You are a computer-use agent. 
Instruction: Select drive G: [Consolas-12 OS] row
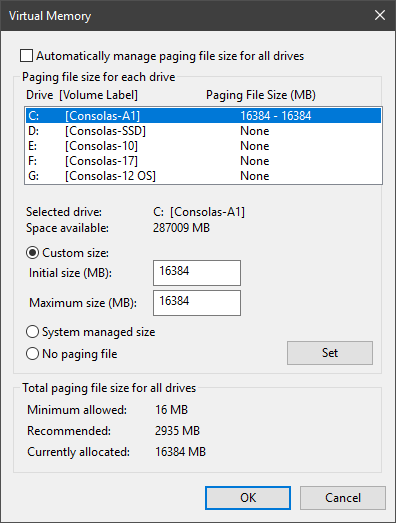click(x=203, y=176)
